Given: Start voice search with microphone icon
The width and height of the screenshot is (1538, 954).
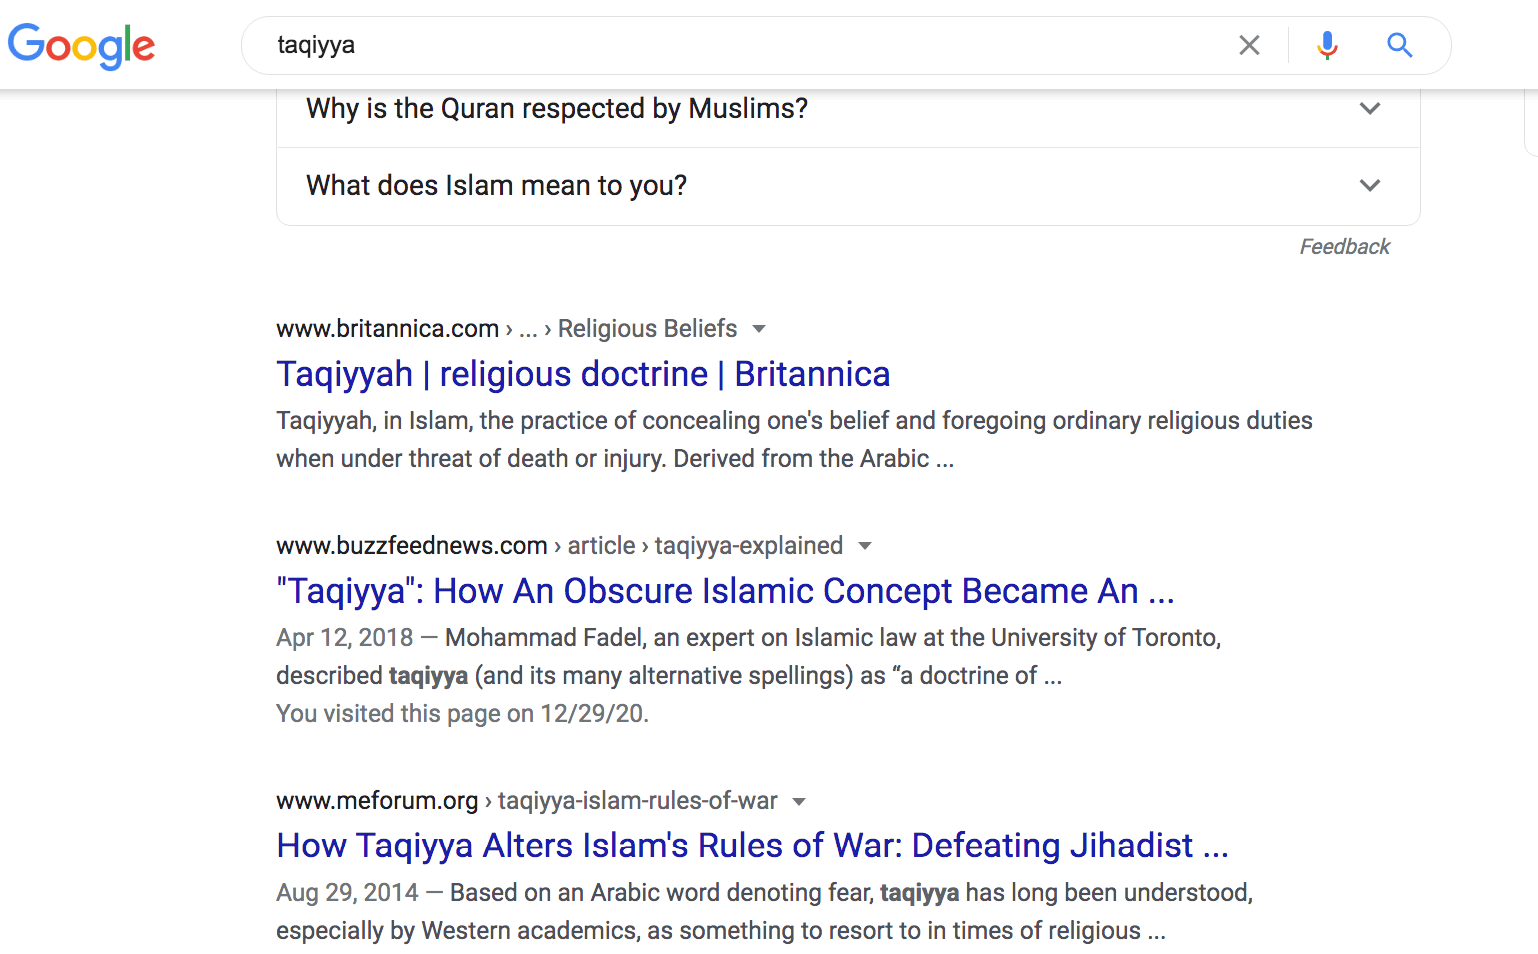Looking at the screenshot, I should coord(1327,45).
